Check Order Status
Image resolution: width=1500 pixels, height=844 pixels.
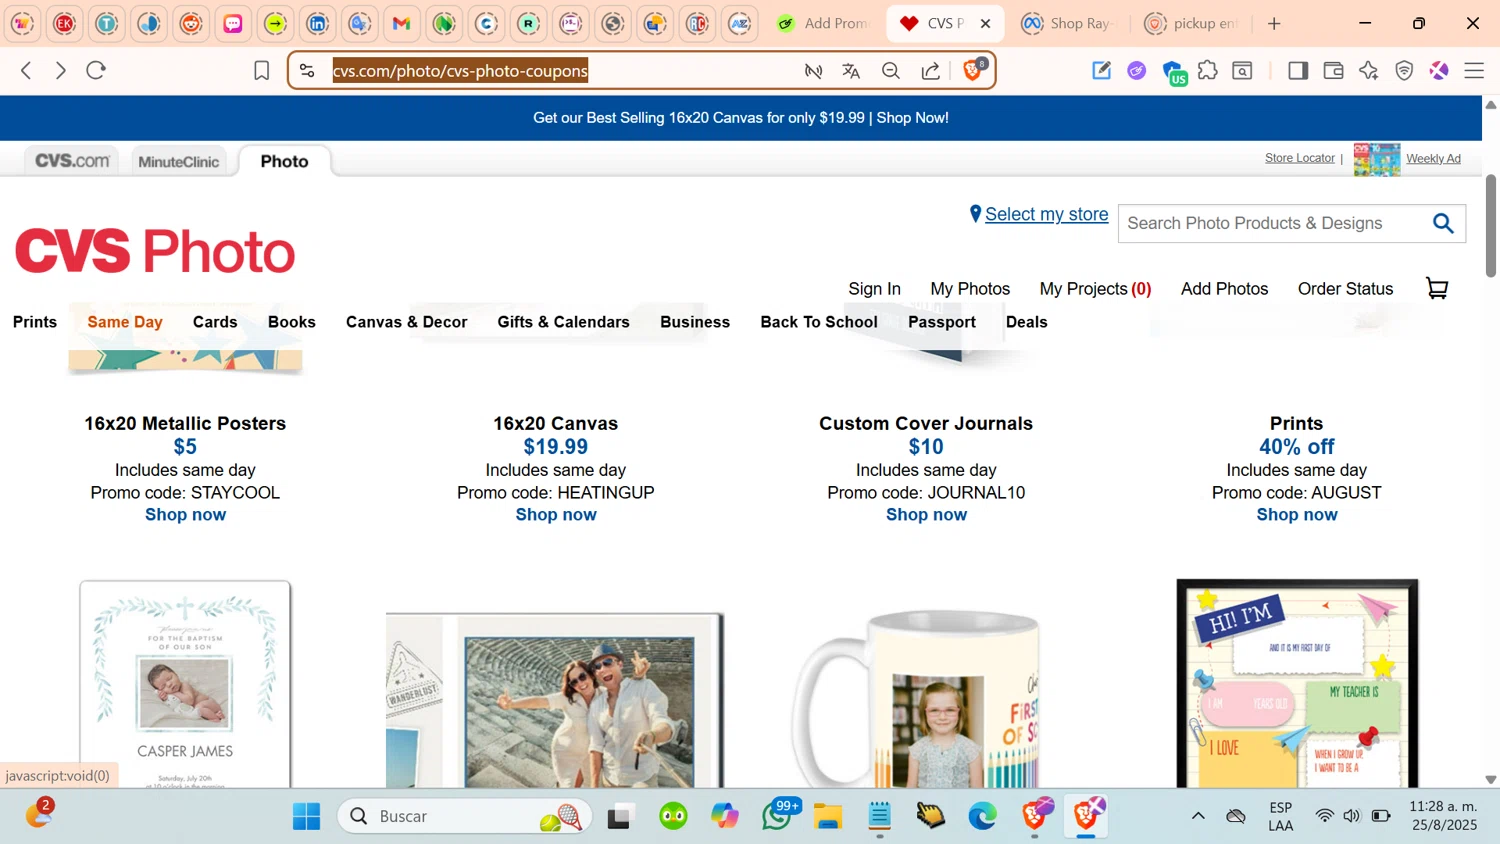(1345, 289)
